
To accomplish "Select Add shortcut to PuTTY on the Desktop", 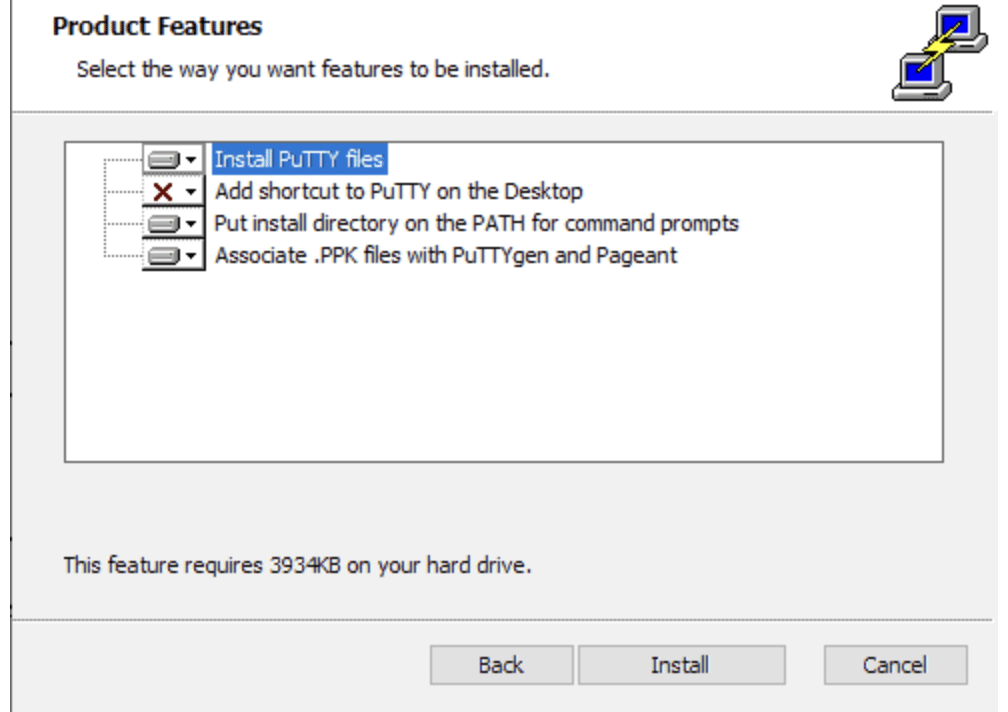I will (x=399, y=191).
